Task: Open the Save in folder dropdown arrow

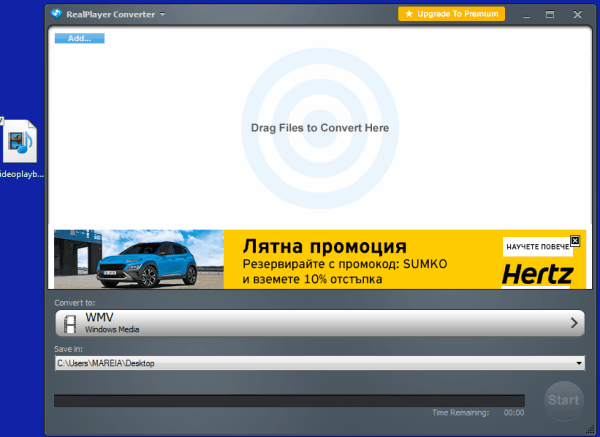Action: click(579, 363)
